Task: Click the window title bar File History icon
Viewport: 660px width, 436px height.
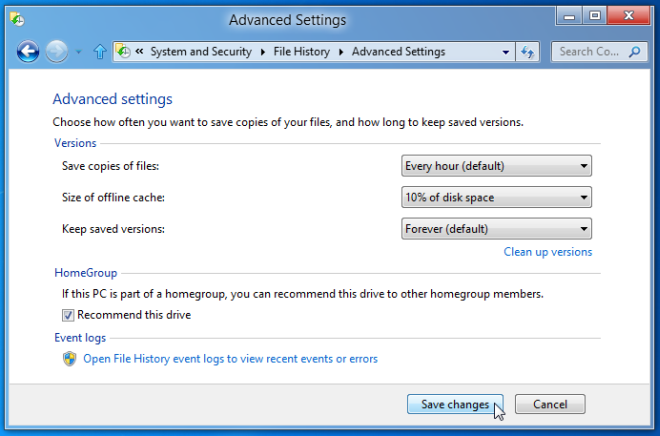Action: tap(17, 19)
